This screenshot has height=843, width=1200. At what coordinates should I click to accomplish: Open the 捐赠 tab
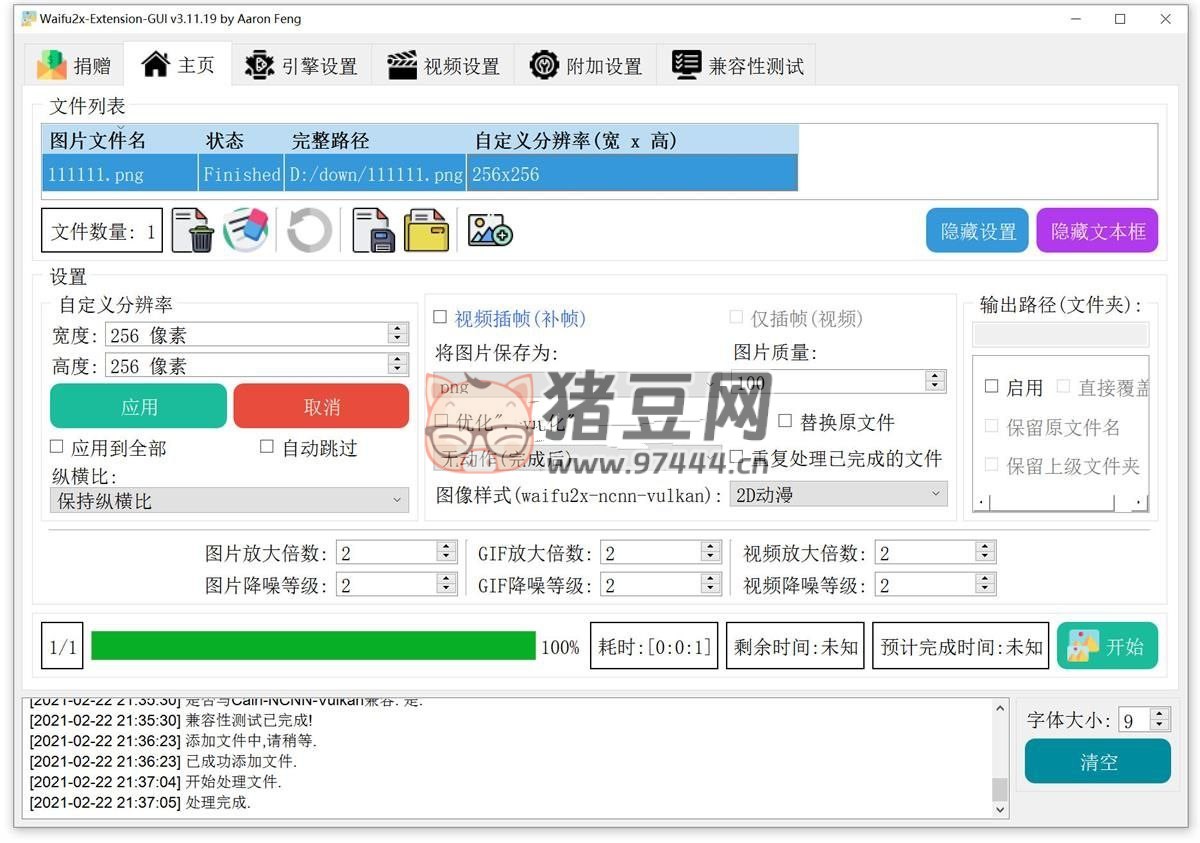74,65
